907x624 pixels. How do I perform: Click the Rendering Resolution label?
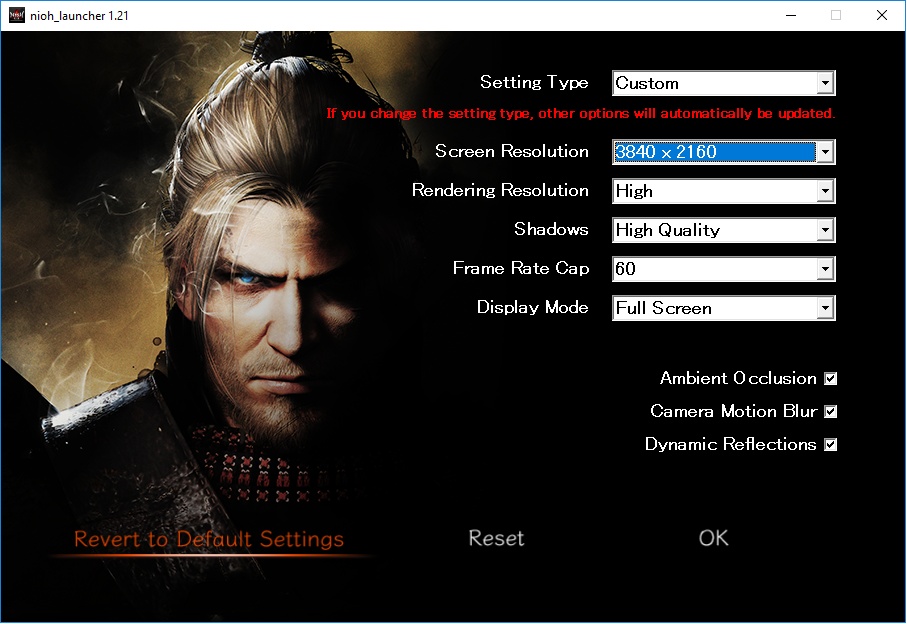click(500, 190)
